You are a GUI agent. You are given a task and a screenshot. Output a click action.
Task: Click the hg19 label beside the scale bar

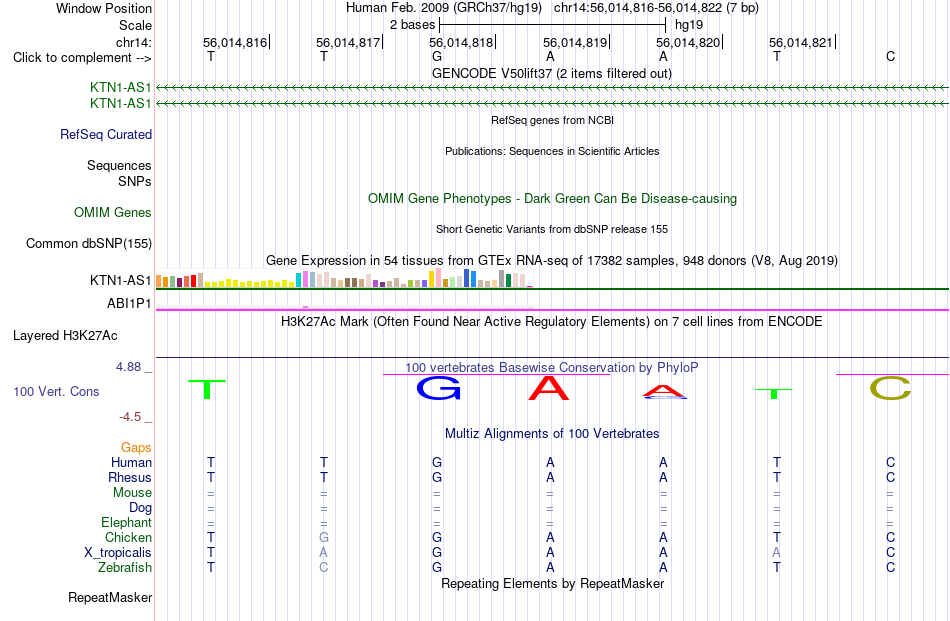[689, 25]
